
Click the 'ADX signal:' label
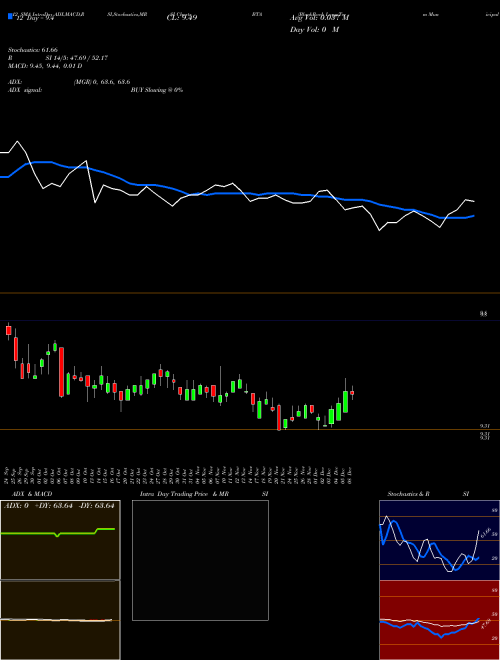[25, 90]
